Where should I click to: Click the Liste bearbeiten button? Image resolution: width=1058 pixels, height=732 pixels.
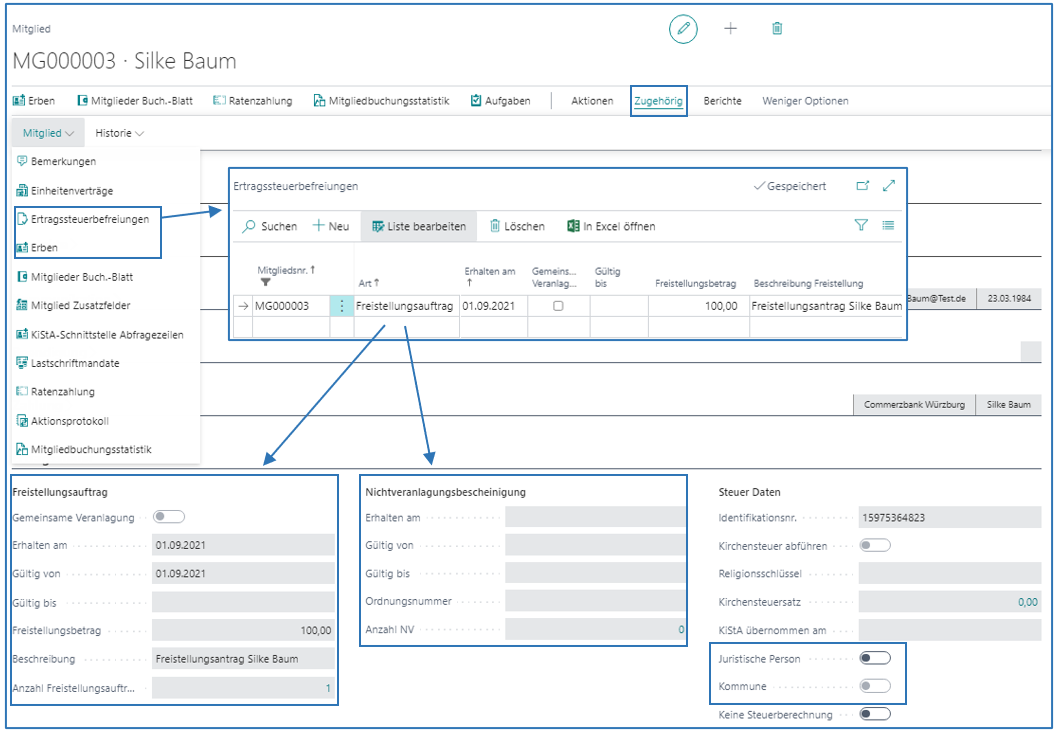pyautogui.click(x=419, y=227)
